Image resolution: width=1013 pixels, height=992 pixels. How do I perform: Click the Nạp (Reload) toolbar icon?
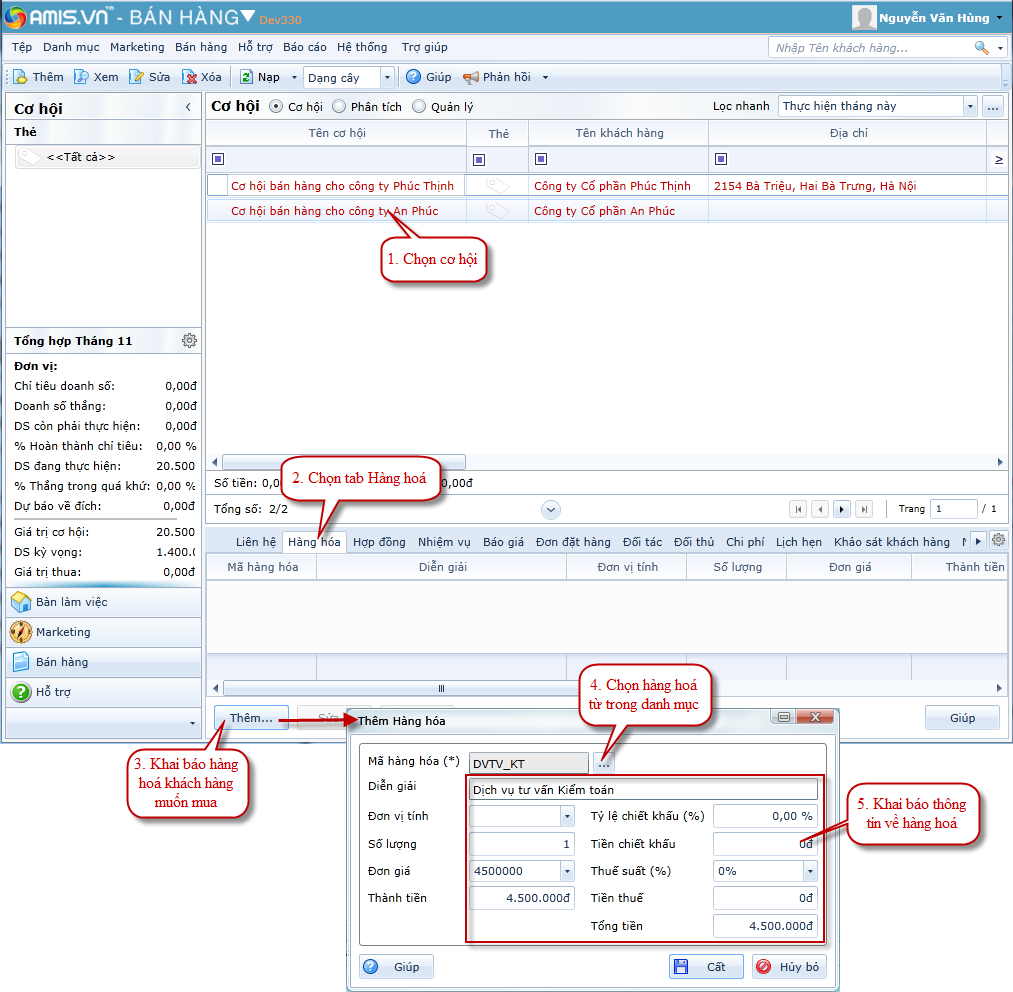point(246,77)
